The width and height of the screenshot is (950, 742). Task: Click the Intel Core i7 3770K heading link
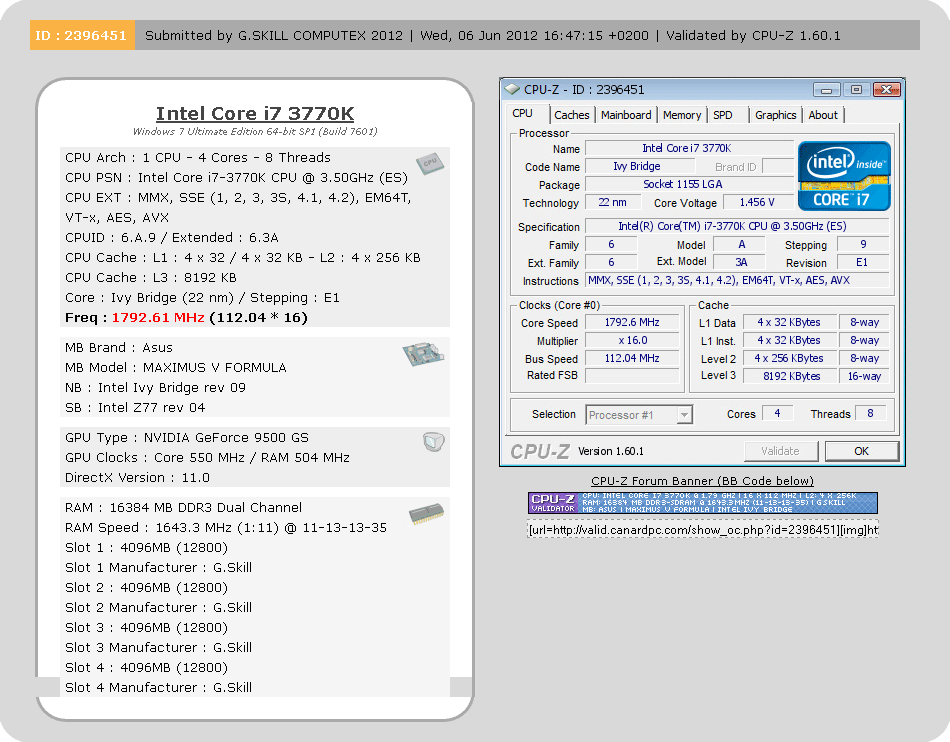pyautogui.click(x=255, y=113)
